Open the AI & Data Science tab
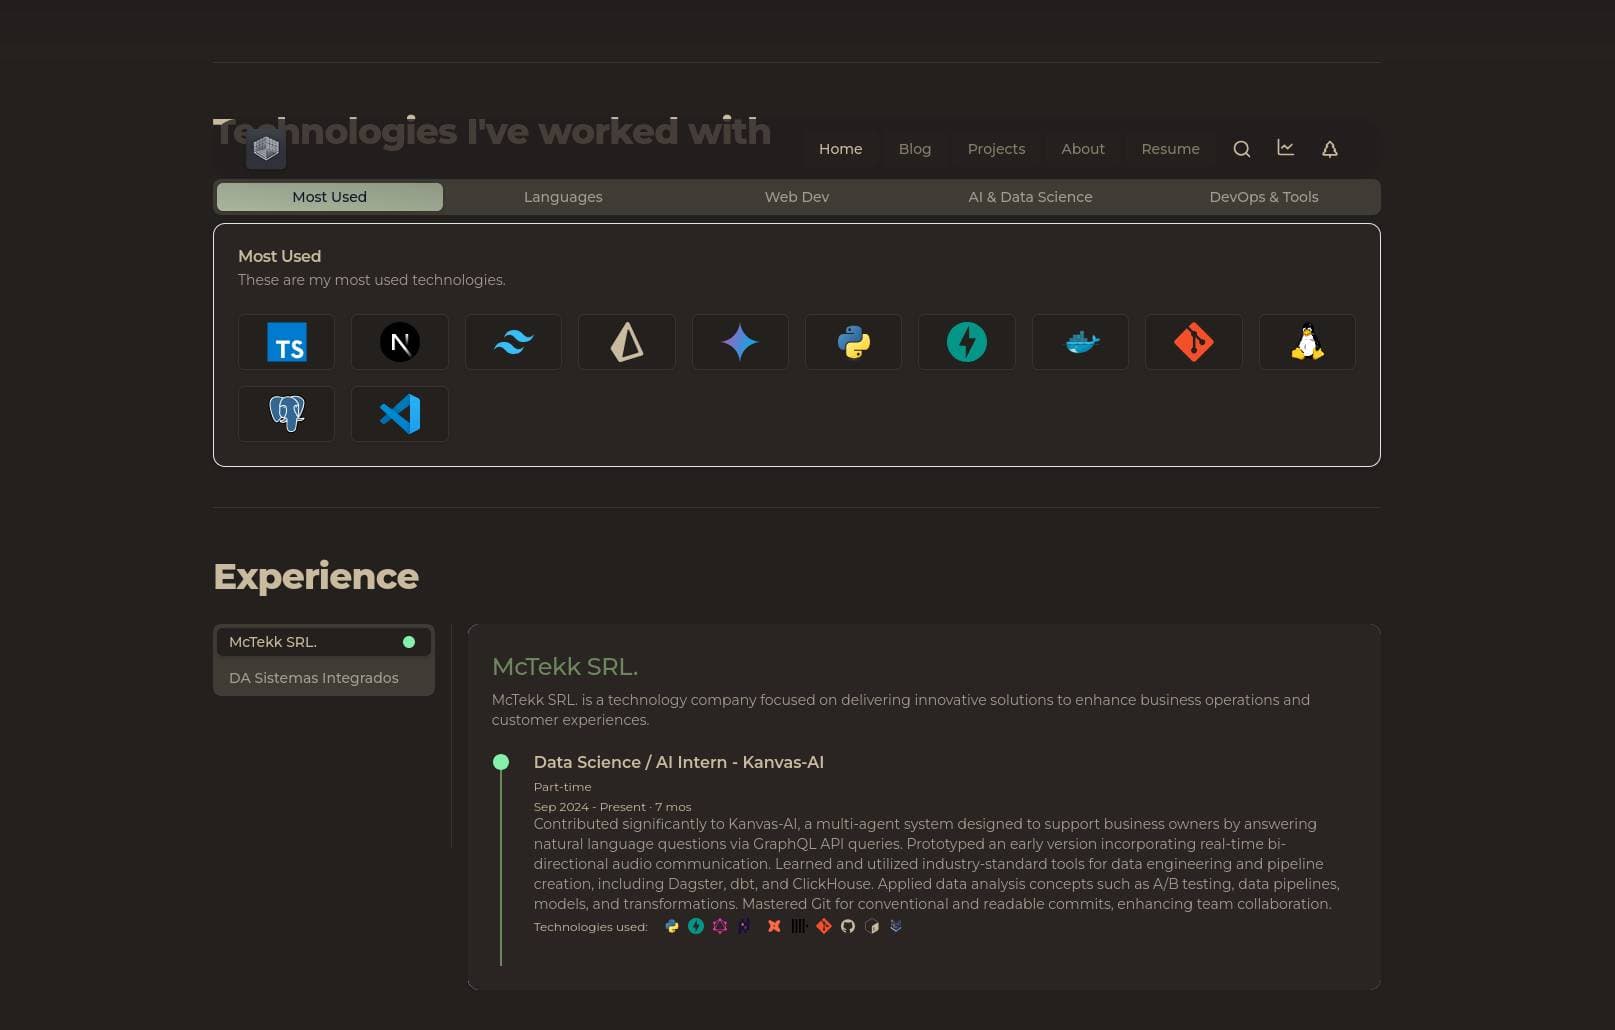This screenshot has height=1030, width=1615. tap(1030, 197)
